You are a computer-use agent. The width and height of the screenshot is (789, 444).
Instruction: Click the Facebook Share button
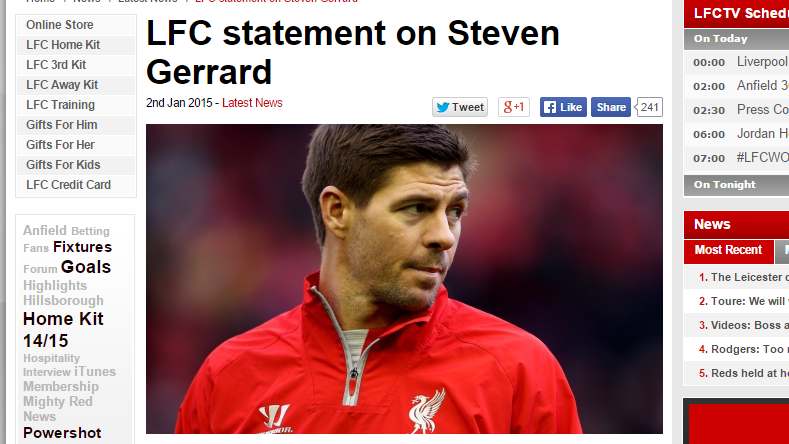(610, 107)
